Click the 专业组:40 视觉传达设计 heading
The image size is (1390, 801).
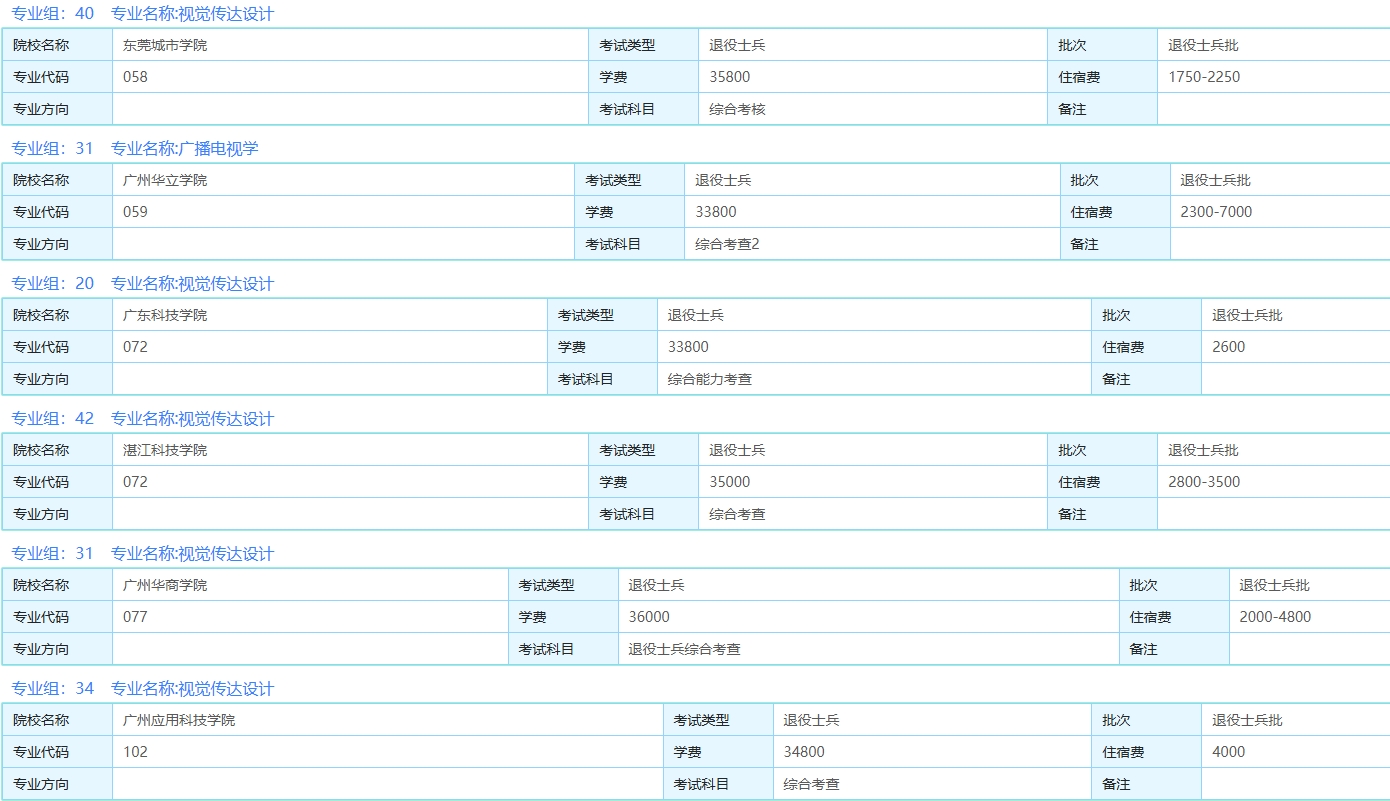[x=142, y=14]
